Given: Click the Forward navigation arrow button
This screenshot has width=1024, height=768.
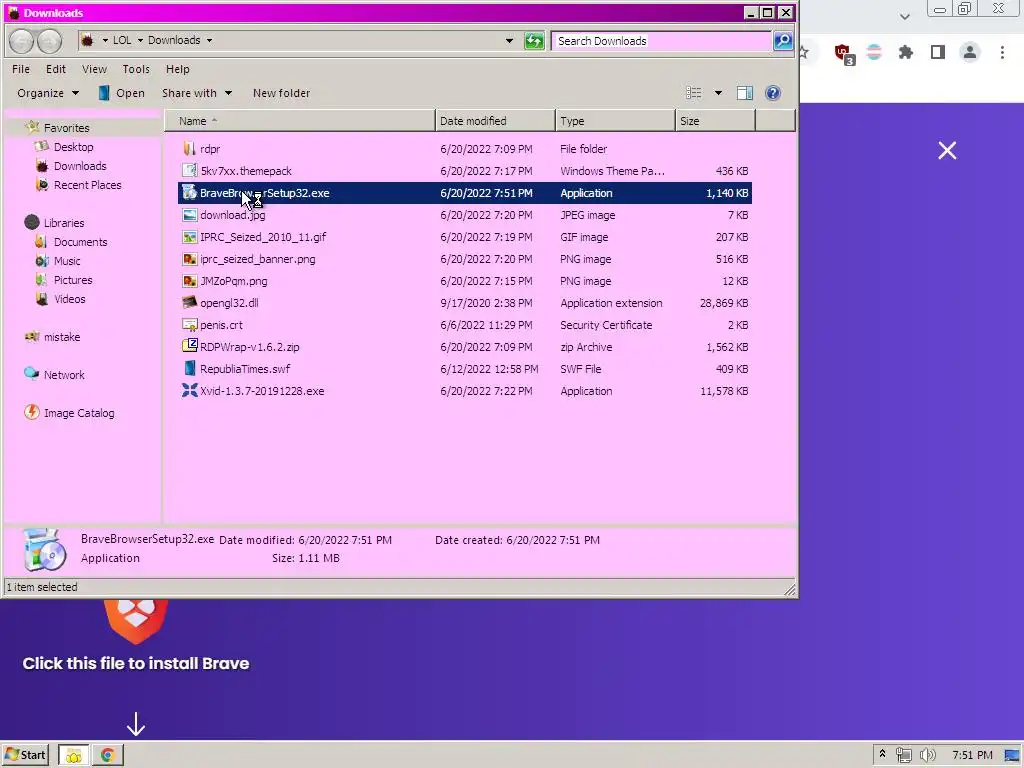Looking at the screenshot, I should click(49, 41).
